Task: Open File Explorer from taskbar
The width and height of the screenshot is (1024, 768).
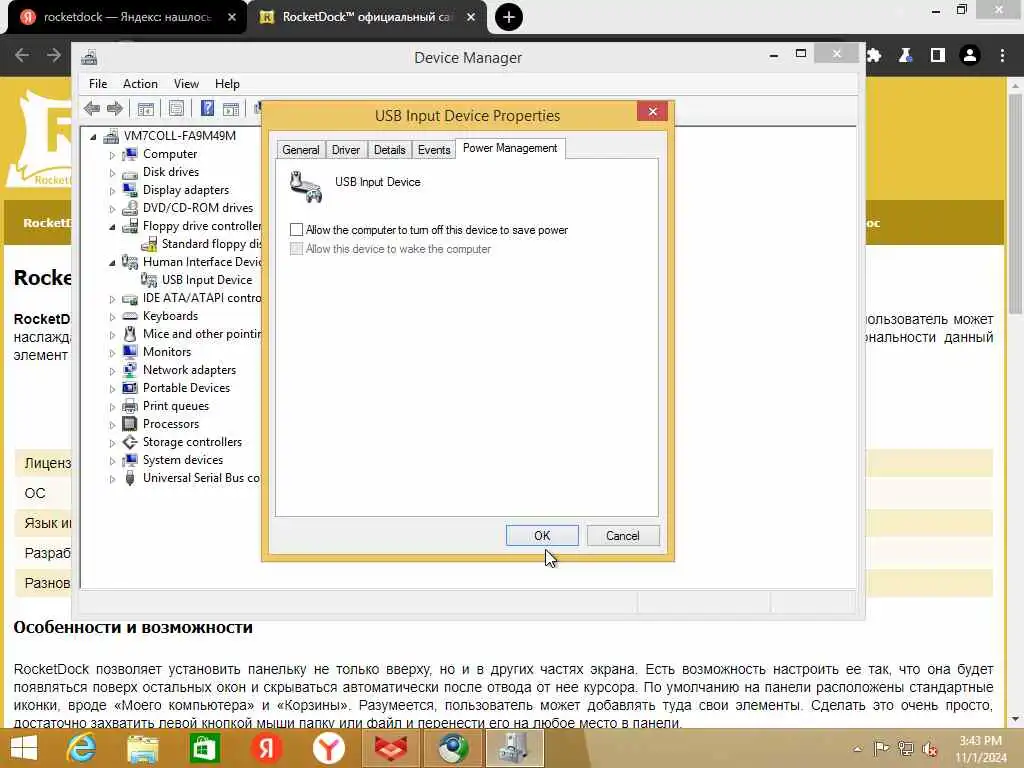Action: [x=142, y=748]
